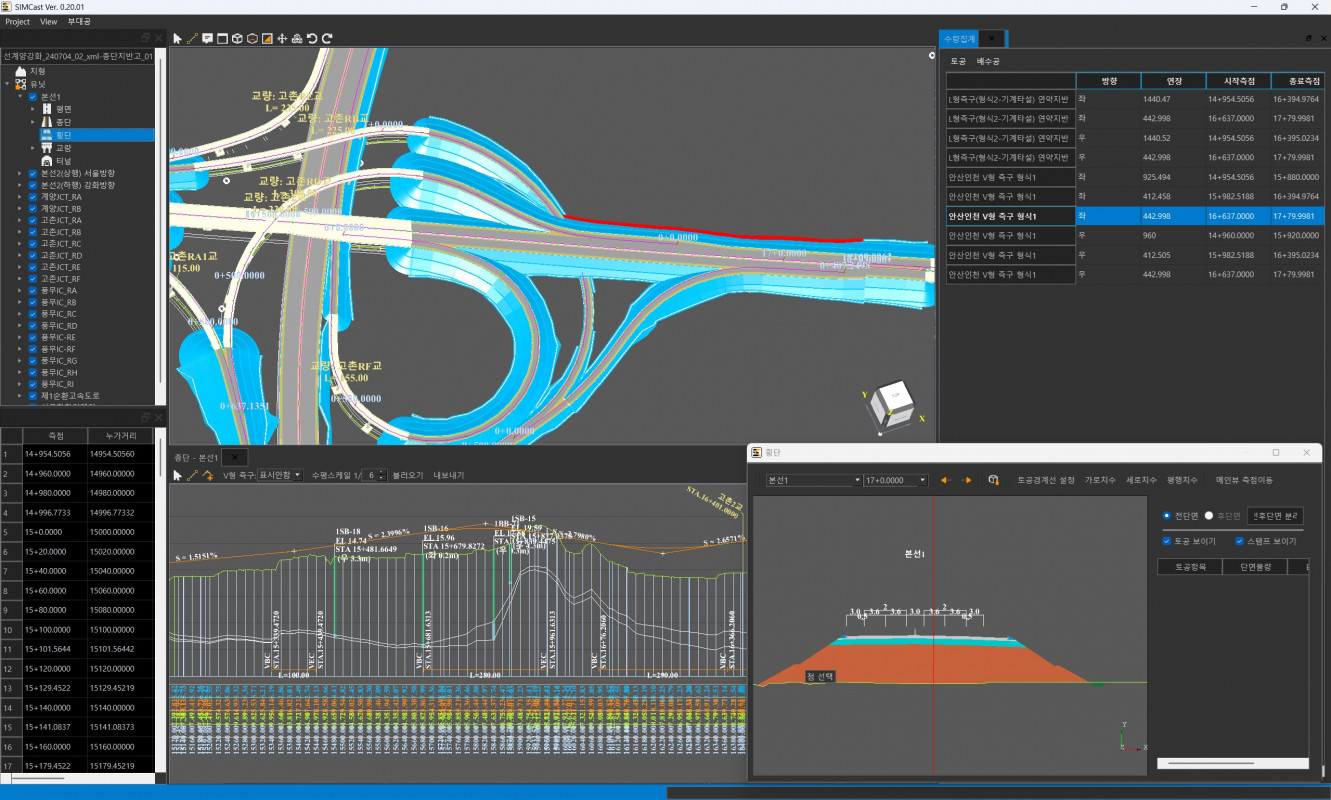
Task: Click the undo rotation arrow icon
Action: click(x=312, y=39)
